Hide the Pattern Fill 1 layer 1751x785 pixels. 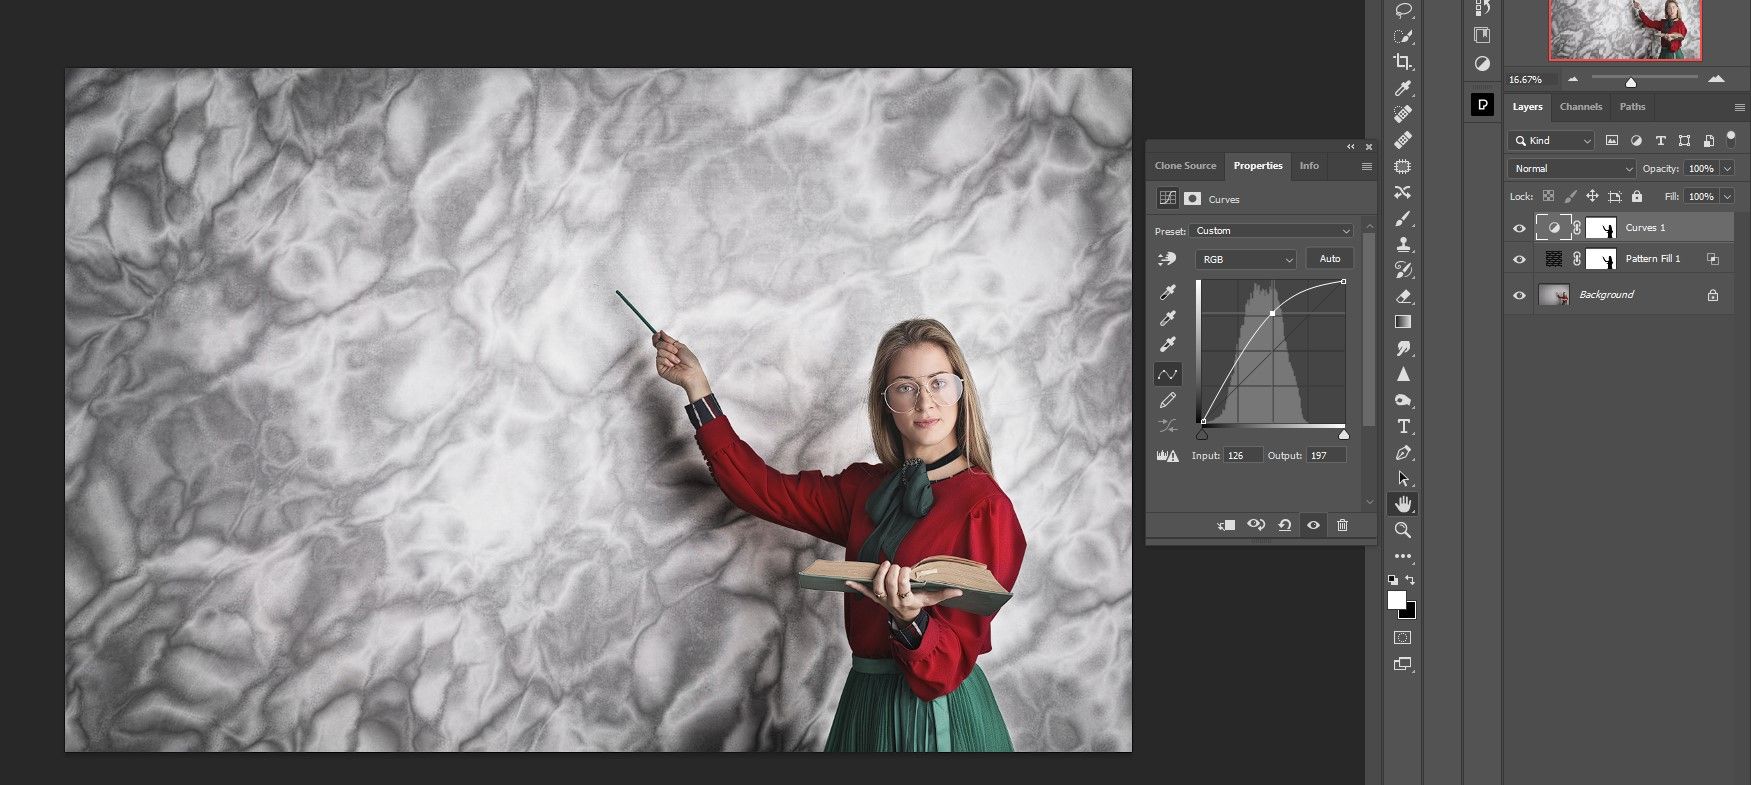tap(1519, 259)
